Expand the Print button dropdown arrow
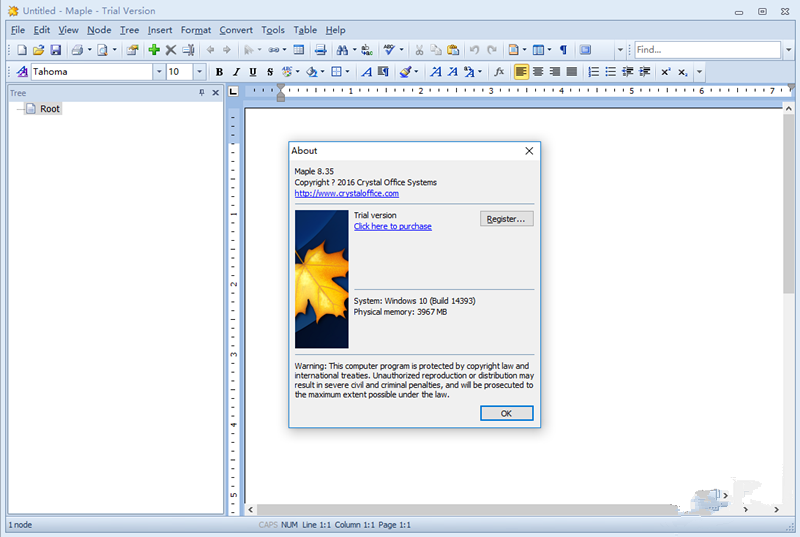 pyautogui.click(x=89, y=50)
